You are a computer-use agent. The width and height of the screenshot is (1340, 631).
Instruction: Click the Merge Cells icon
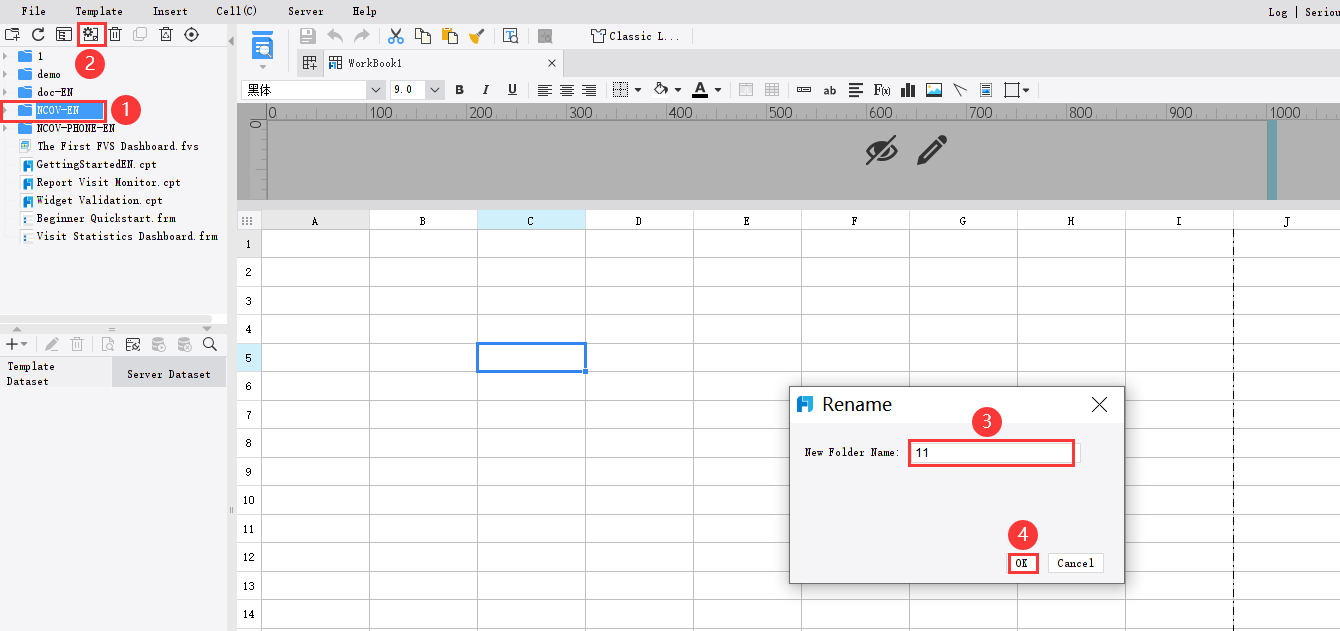(x=746, y=90)
